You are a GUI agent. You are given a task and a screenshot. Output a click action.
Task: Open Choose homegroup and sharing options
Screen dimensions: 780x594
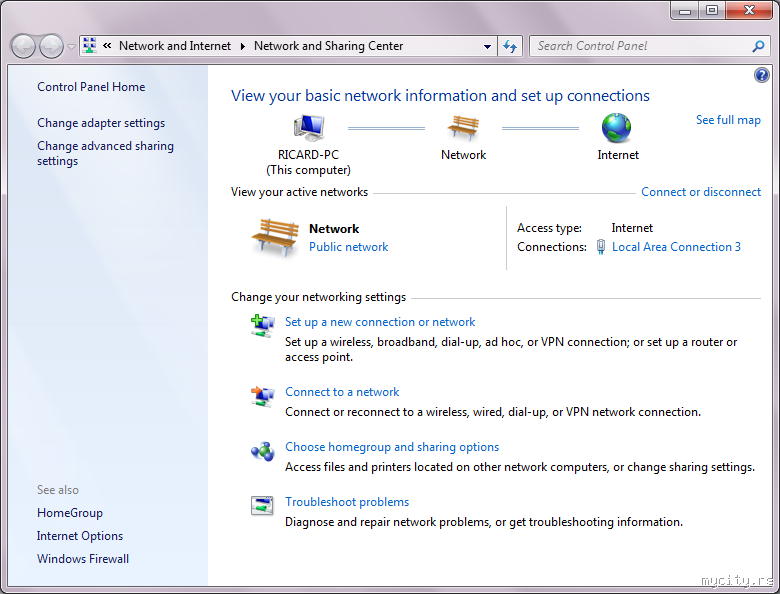tap(392, 447)
